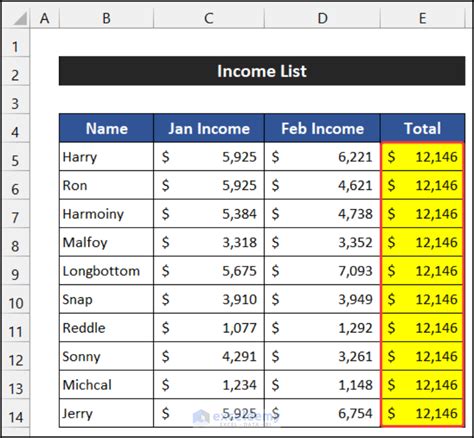
Task: Click the select-all corner triangle
Action: (x=19, y=18)
